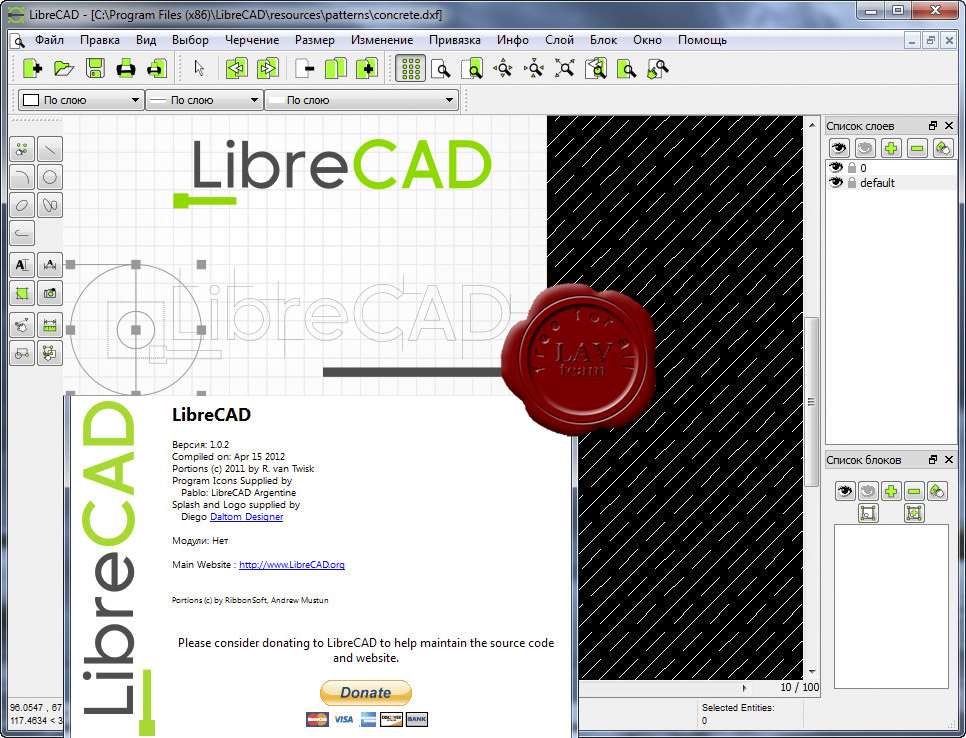Viewport: 966px width, 738px height.
Task: Click the New document toolbar icon
Action: coord(33,68)
